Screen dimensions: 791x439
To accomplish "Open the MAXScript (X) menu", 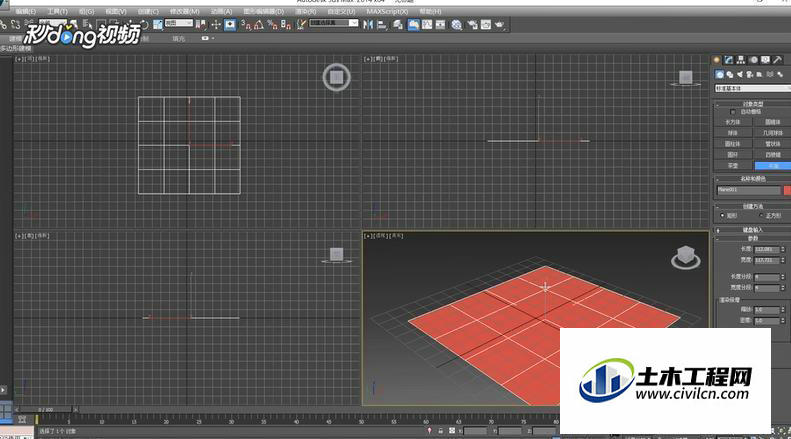I will pos(387,11).
